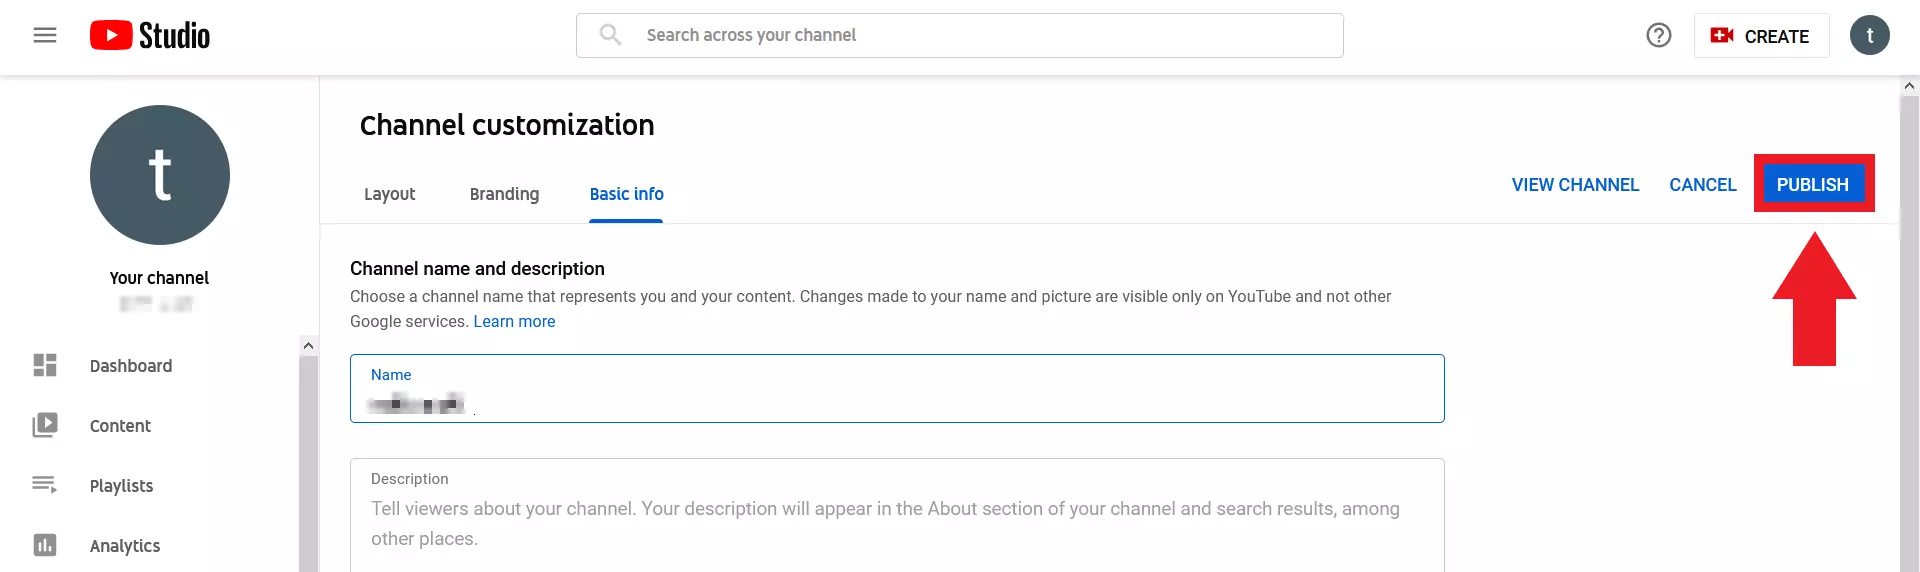Viewport: 1920px width, 572px height.
Task: Open the hamburger navigation menu
Action: pos(45,36)
